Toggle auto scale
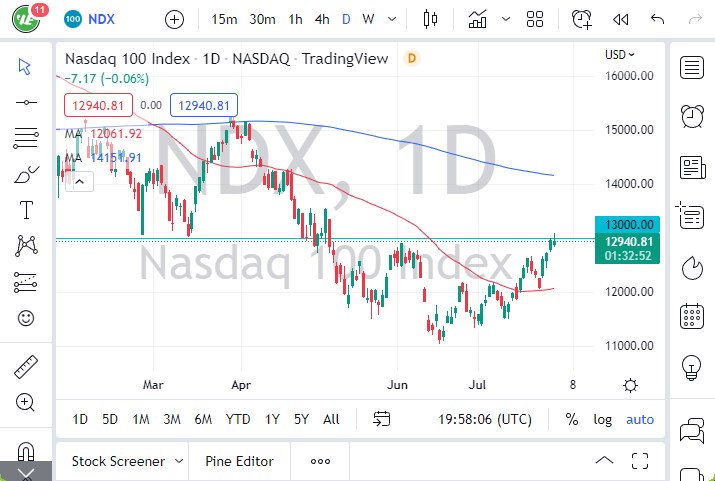 click(x=640, y=419)
